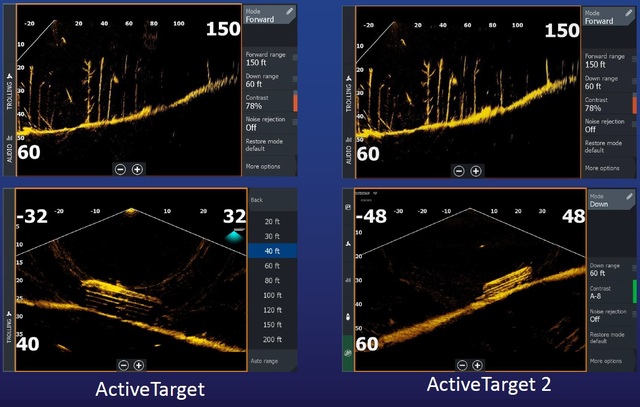Open Mode Forward selector on ActiveTarget screen
The image size is (640, 407).
(x=269, y=15)
